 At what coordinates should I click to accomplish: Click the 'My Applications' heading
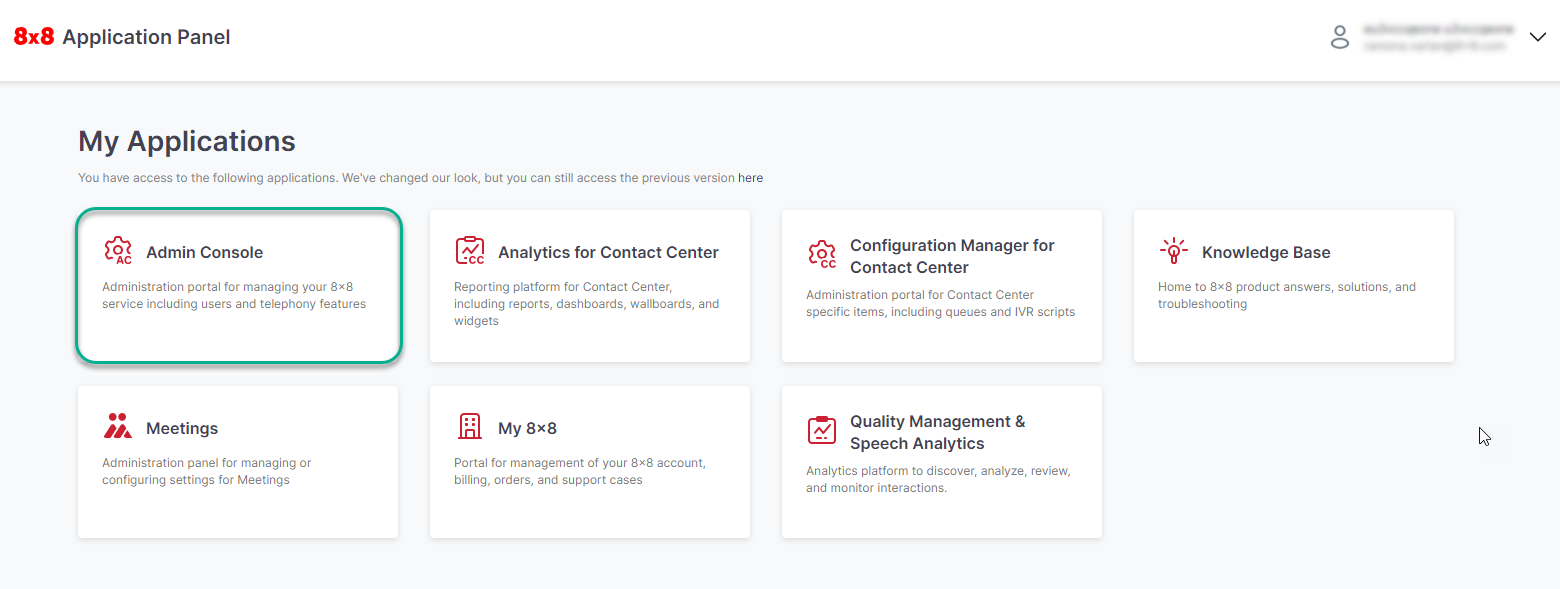click(187, 141)
